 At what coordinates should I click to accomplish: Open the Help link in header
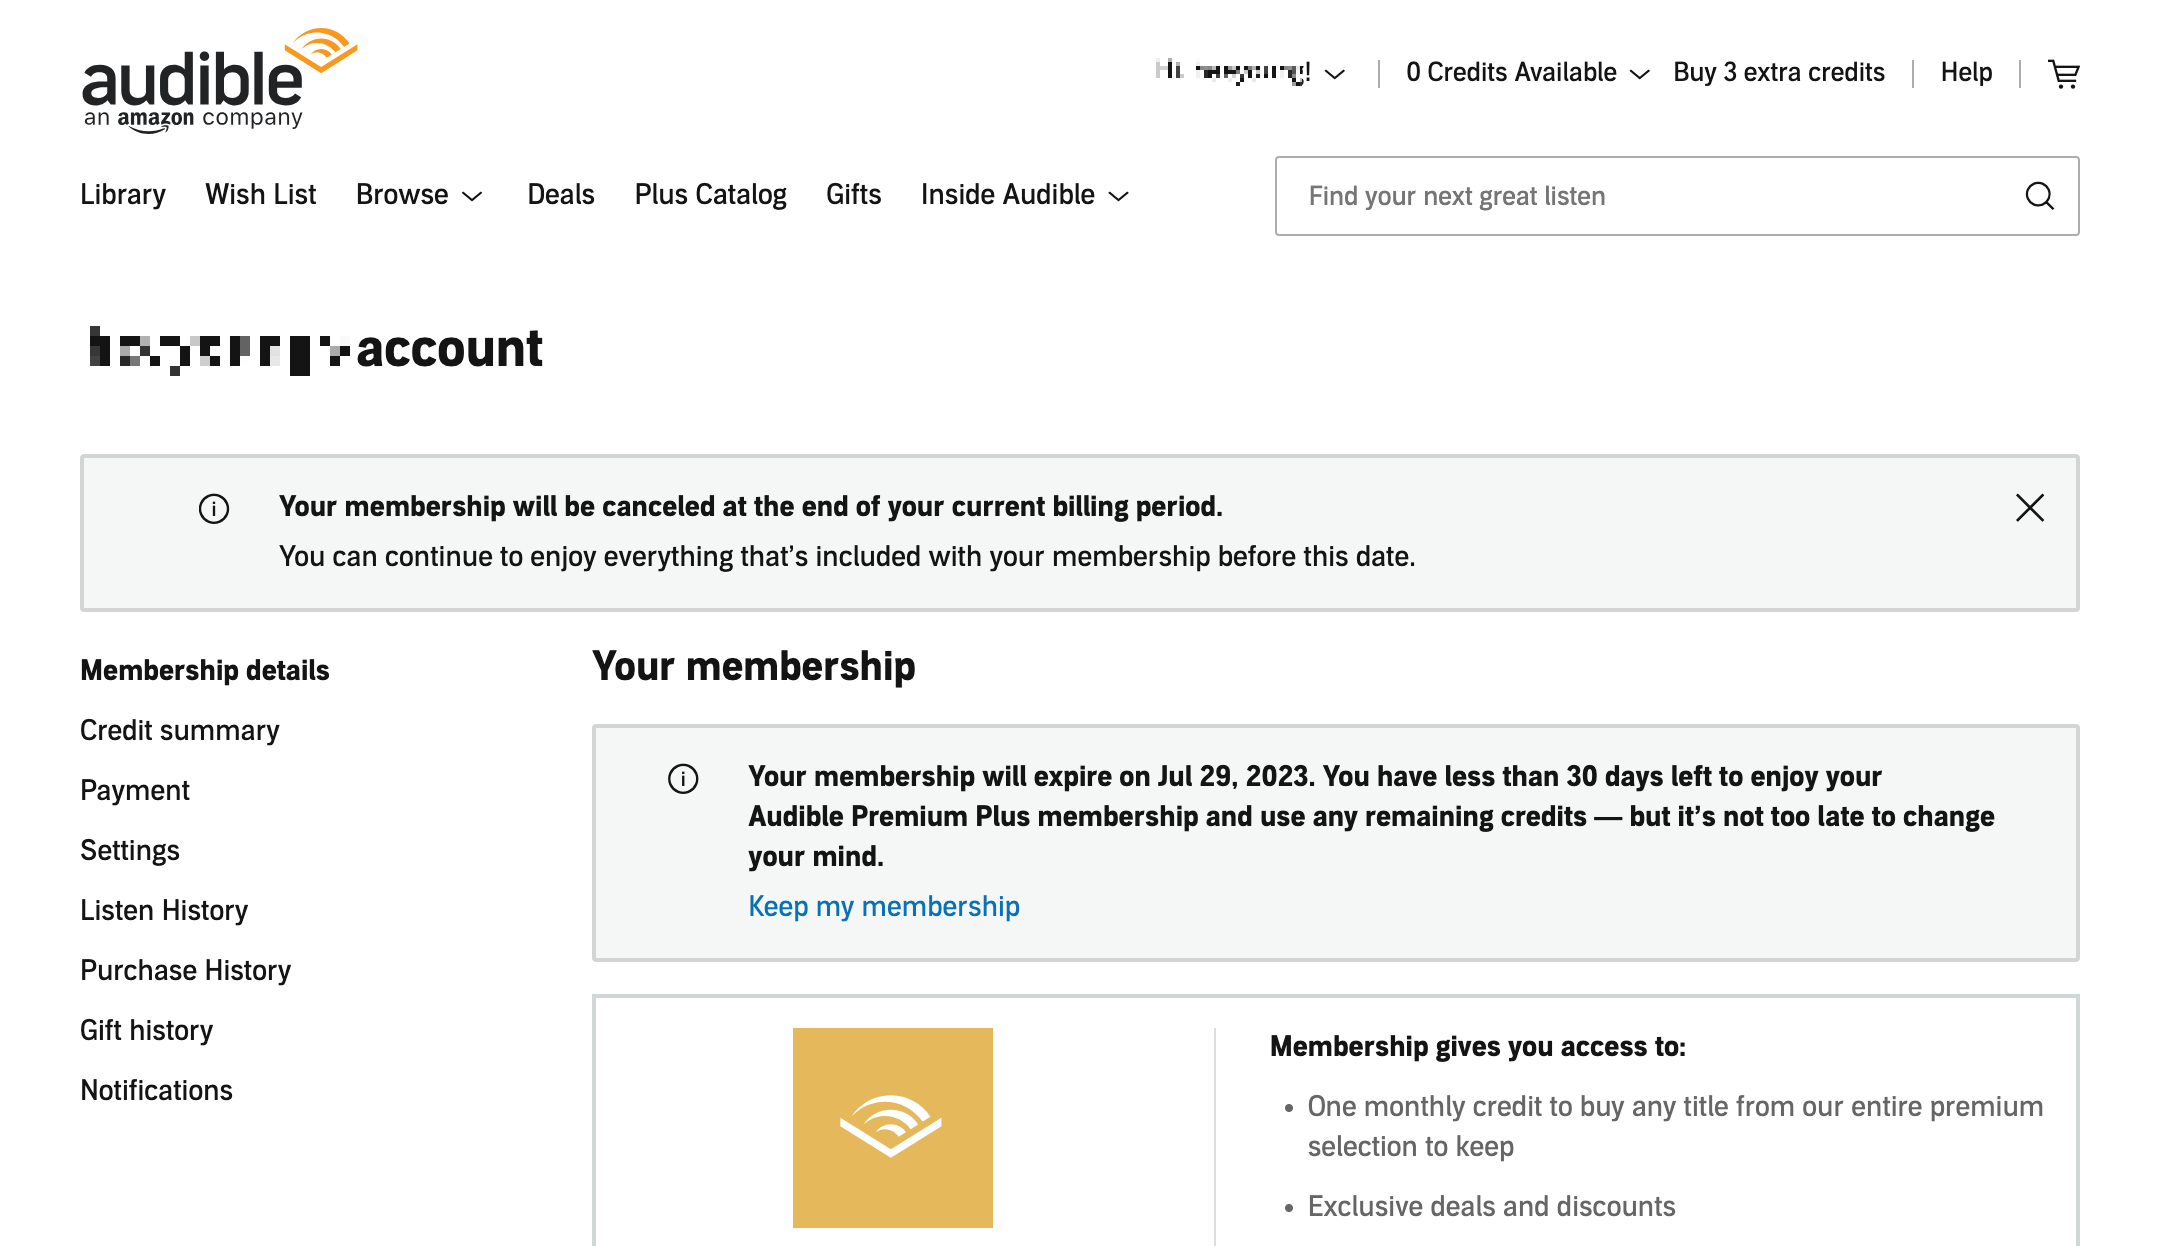(1966, 73)
